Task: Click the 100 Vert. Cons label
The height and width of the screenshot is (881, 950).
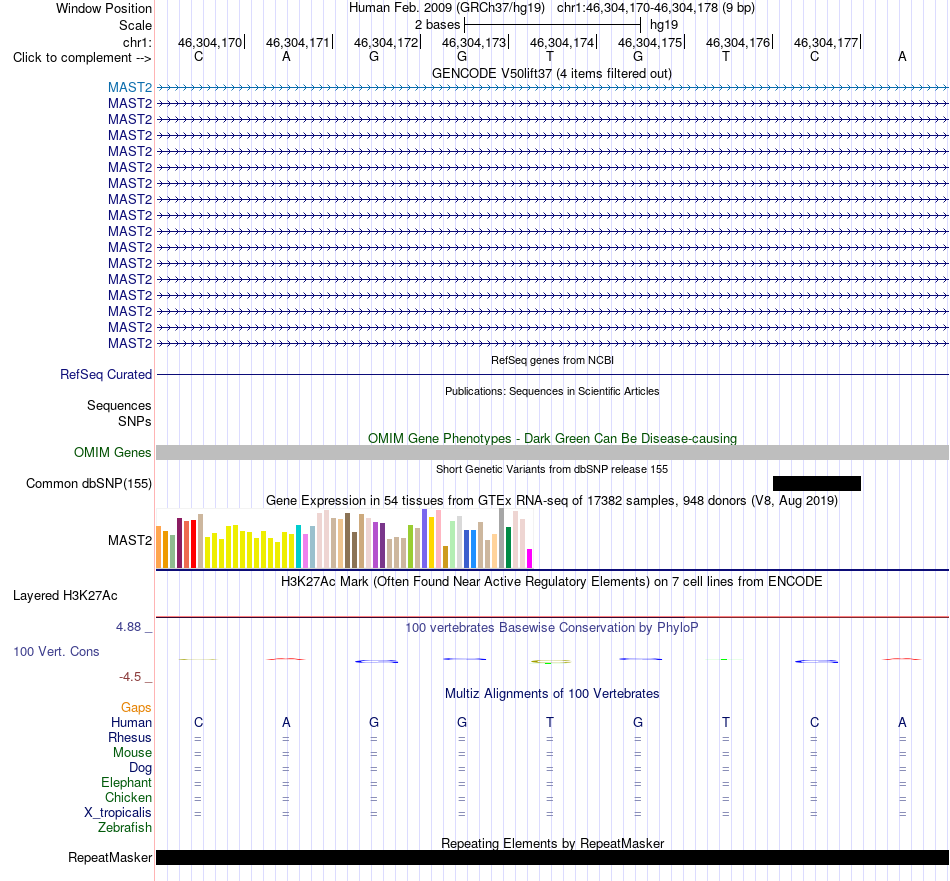Action: pos(56,651)
